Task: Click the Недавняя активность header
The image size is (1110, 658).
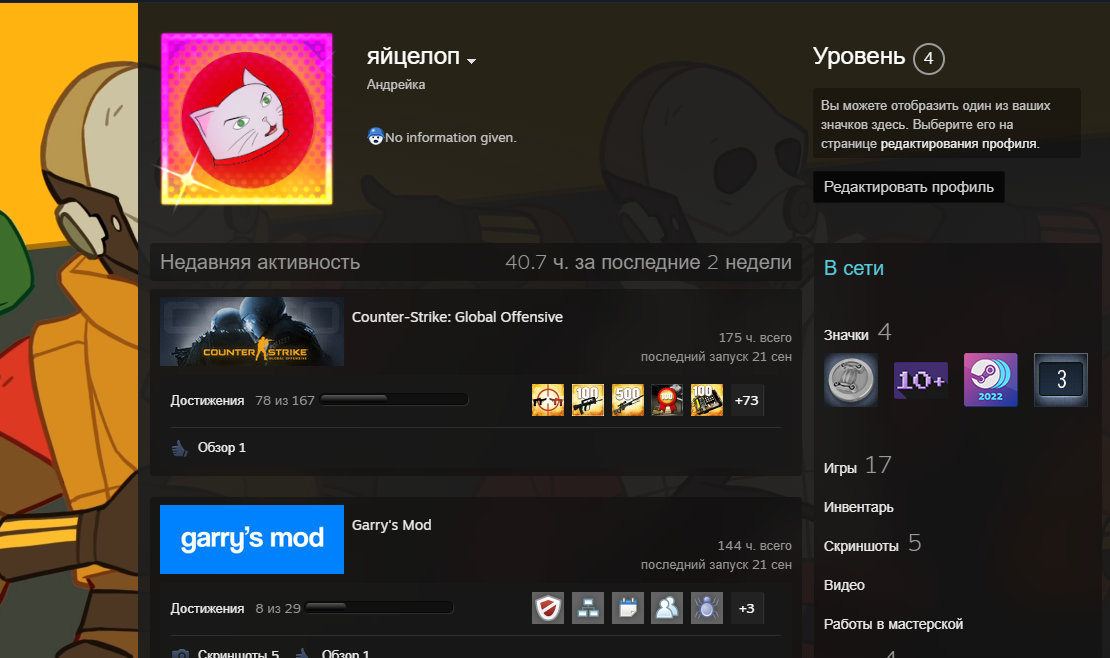Action: pyautogui.click(x=260, y=262)
